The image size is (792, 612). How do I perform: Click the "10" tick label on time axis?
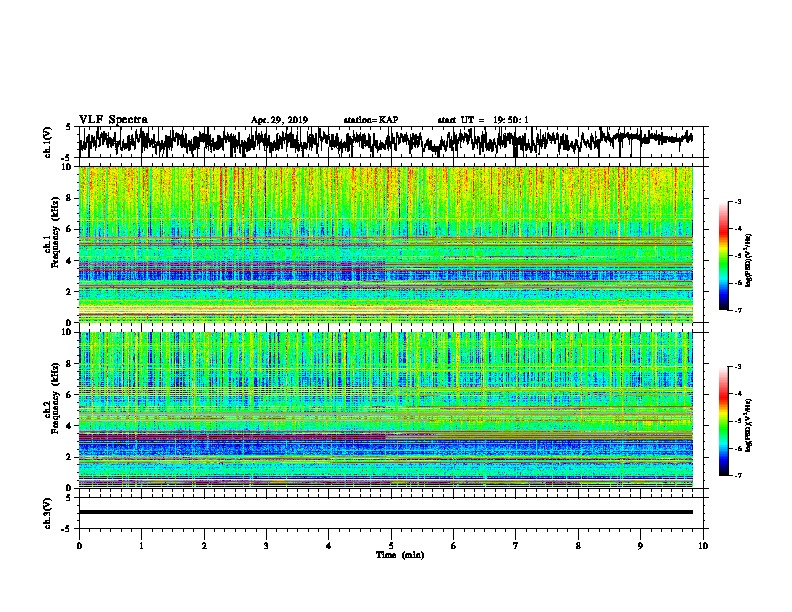703,545
